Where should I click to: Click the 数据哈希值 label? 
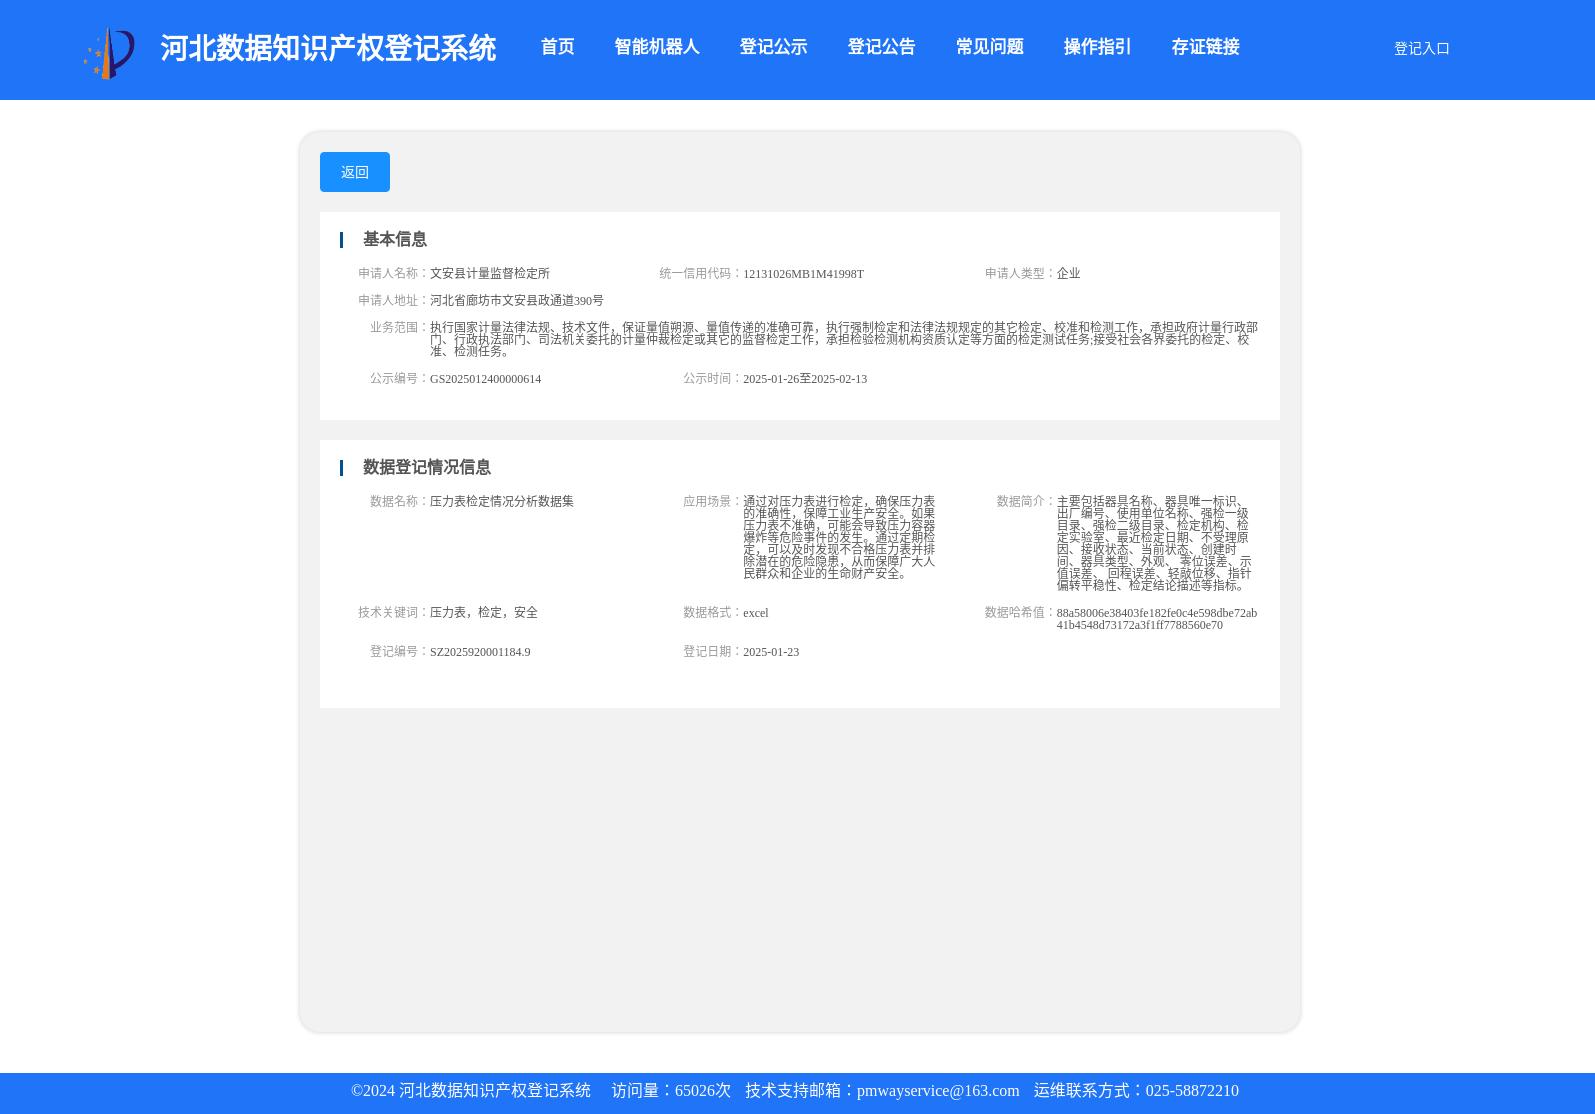point(1020,612)
